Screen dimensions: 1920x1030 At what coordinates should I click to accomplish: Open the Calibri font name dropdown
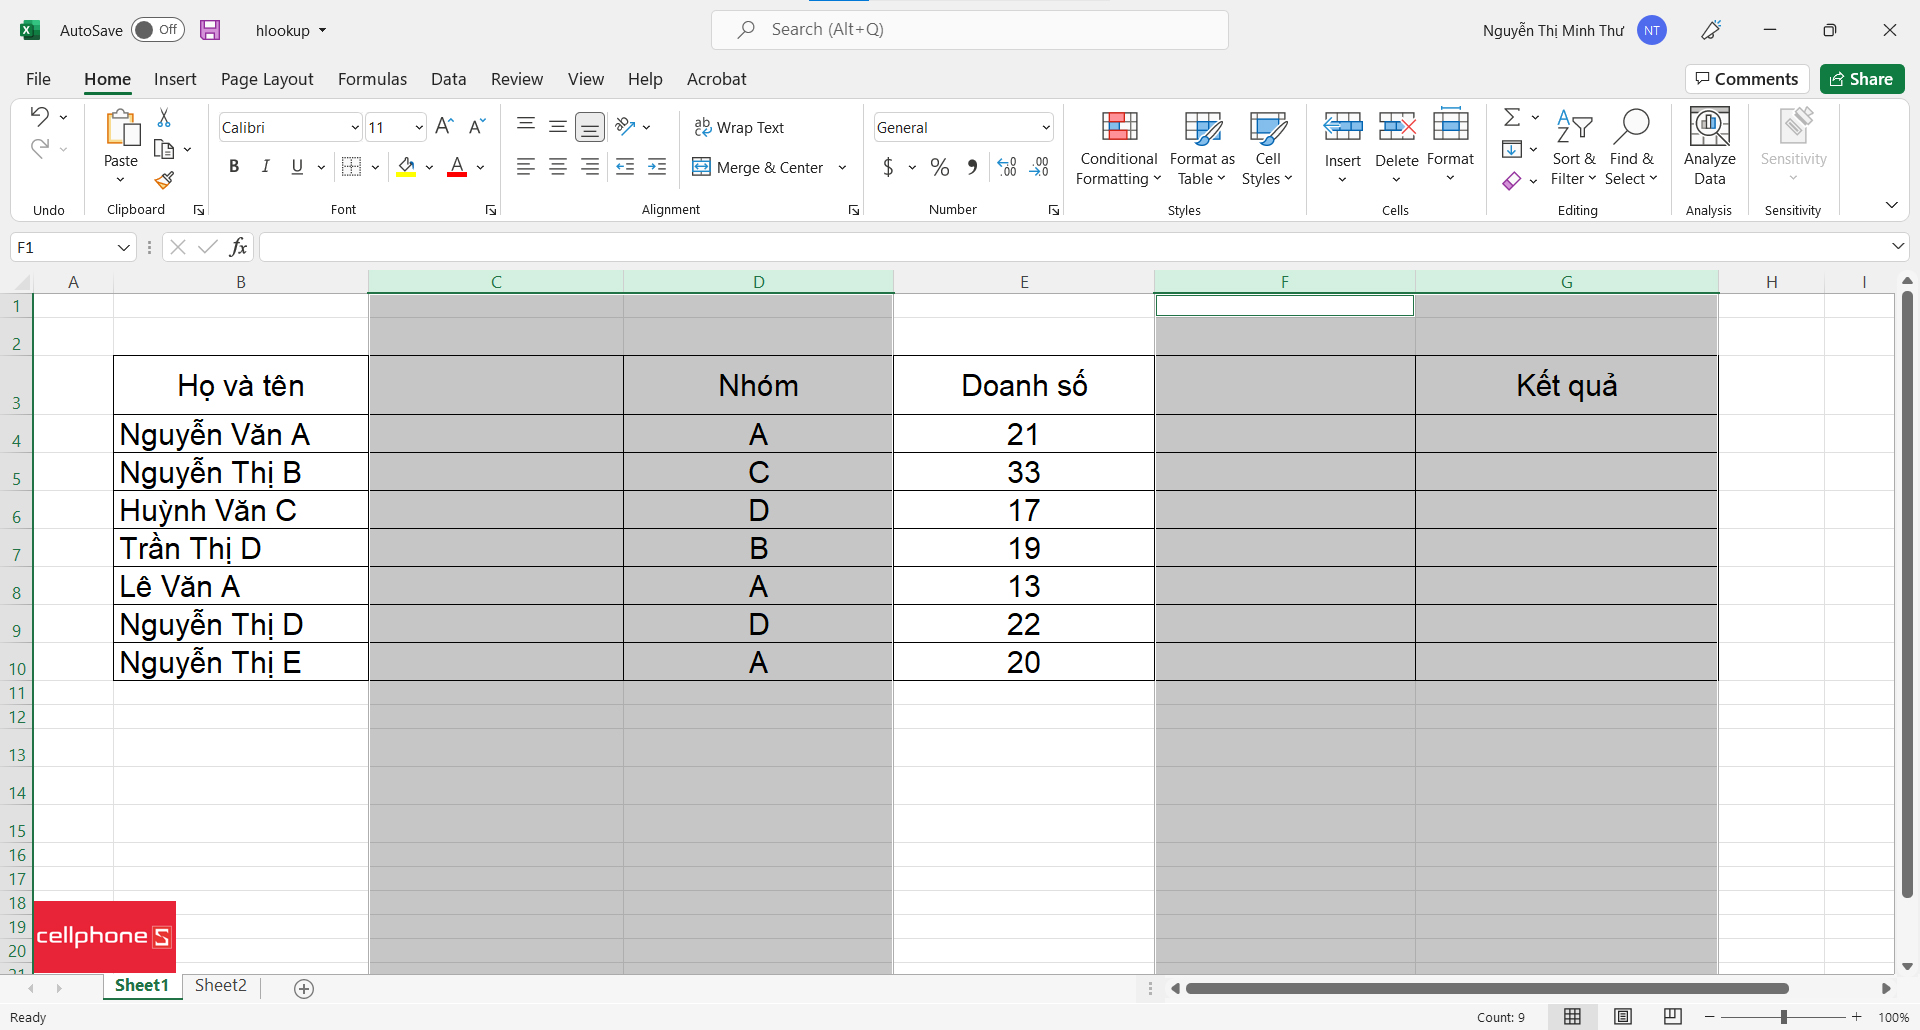click(354, 127)
